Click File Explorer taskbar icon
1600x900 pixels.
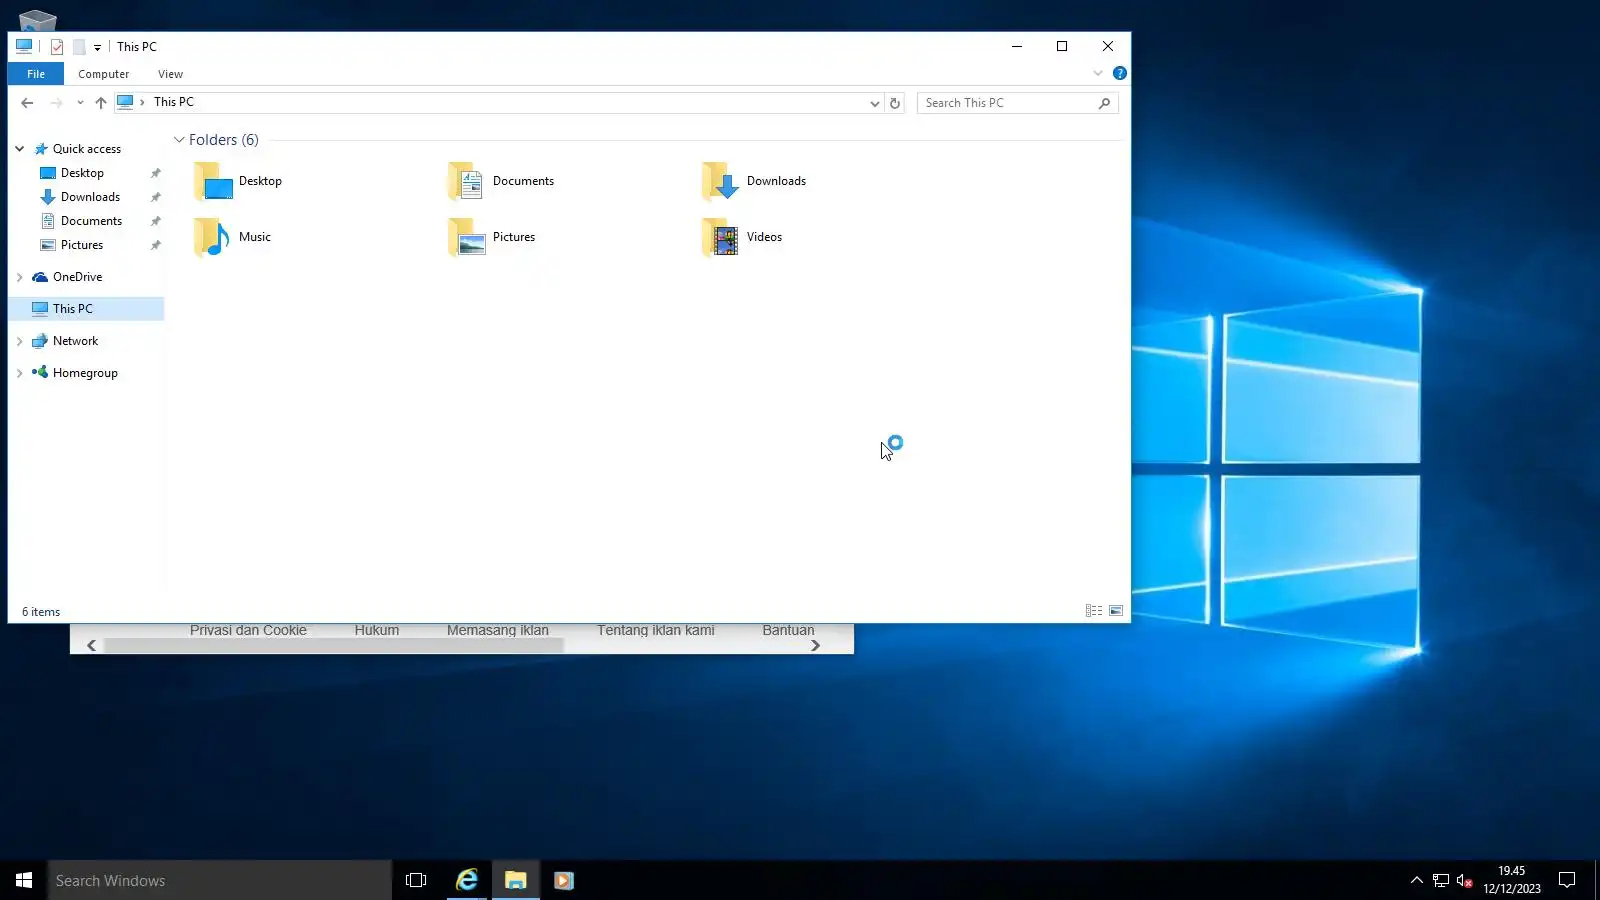point(515,880)
